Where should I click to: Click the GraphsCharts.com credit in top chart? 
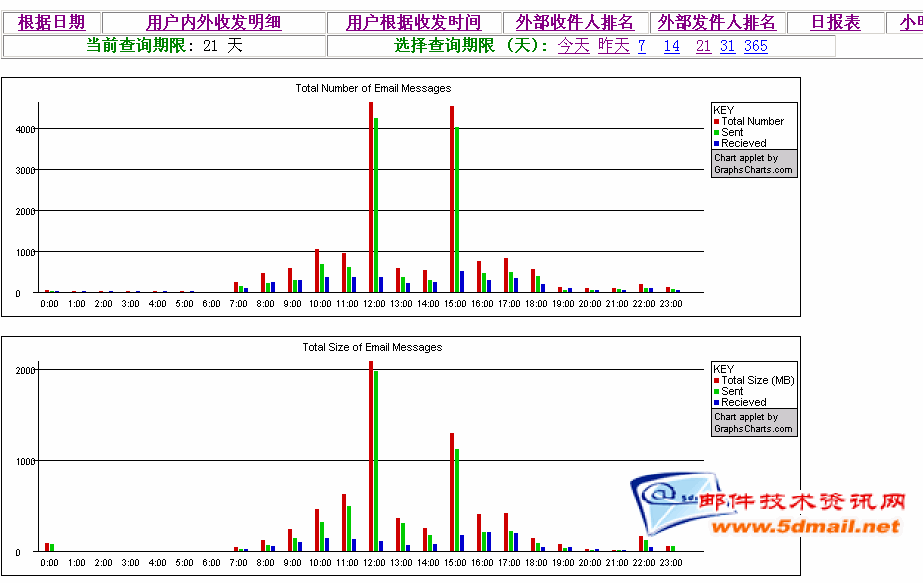tap(754, 164)
